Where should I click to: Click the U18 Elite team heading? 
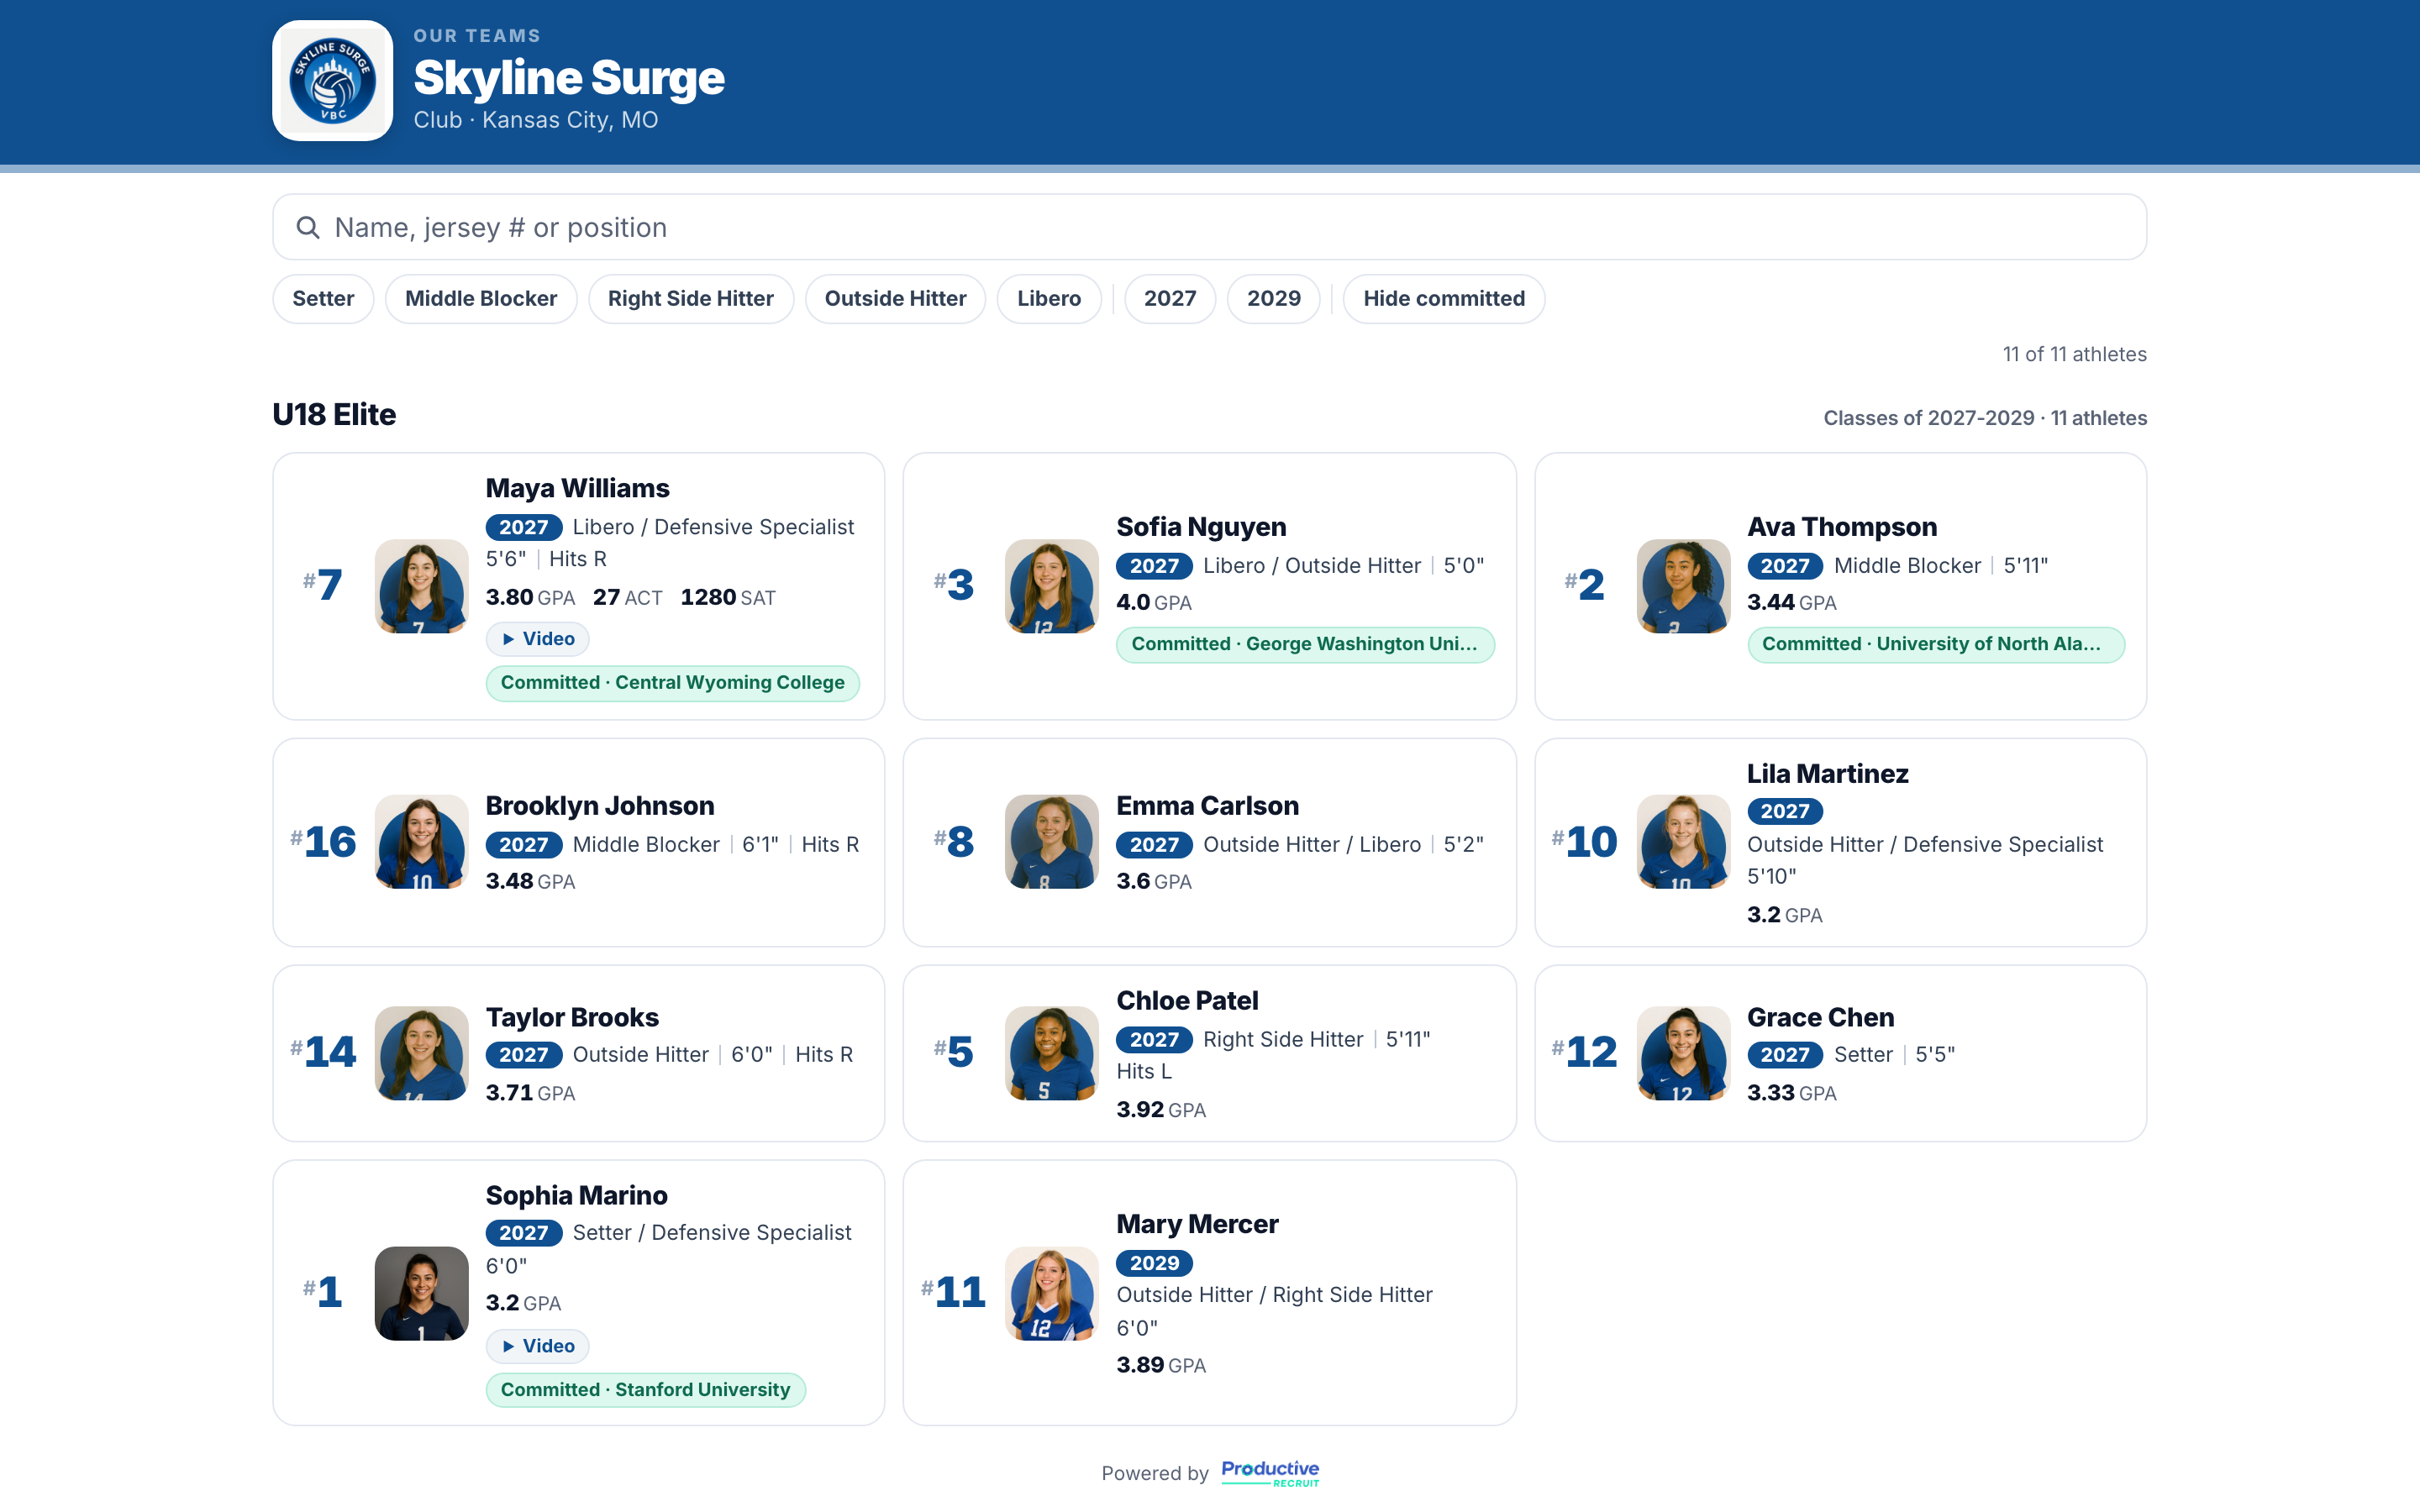click(334, 414)
